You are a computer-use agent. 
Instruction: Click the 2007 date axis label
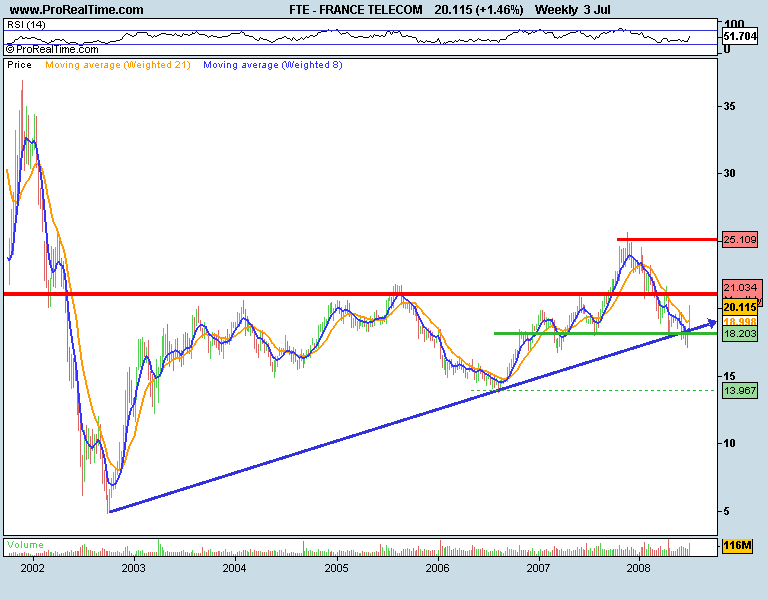(x=538, y=568)
